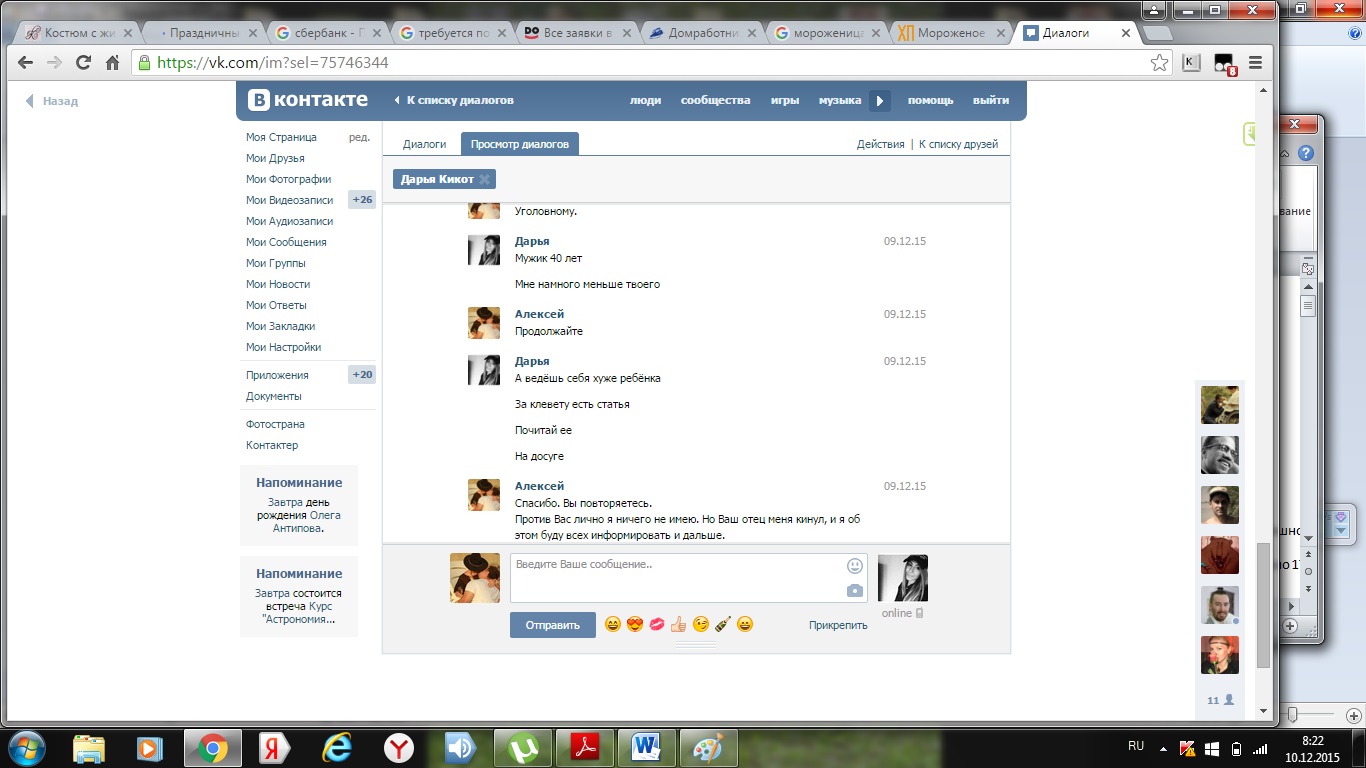Open Мои Друзья in the sidebar
The image size is (1366, 768).
[275, 158]
